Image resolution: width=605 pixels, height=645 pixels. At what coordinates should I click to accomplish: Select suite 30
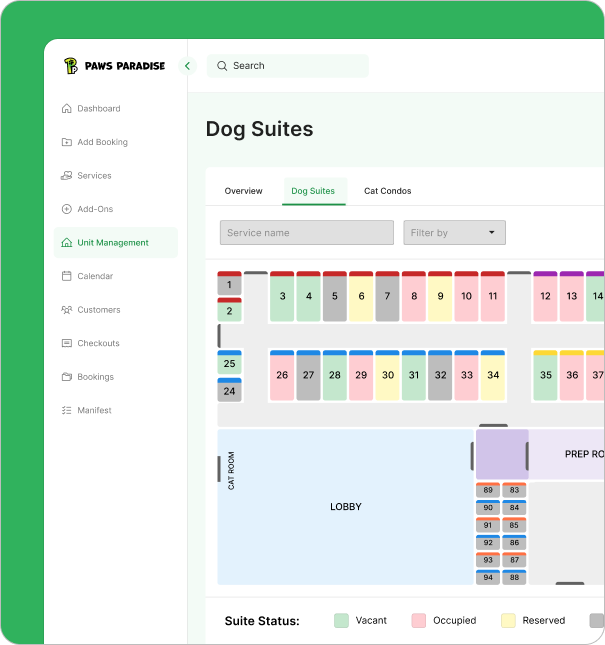(x=387, y=375)
